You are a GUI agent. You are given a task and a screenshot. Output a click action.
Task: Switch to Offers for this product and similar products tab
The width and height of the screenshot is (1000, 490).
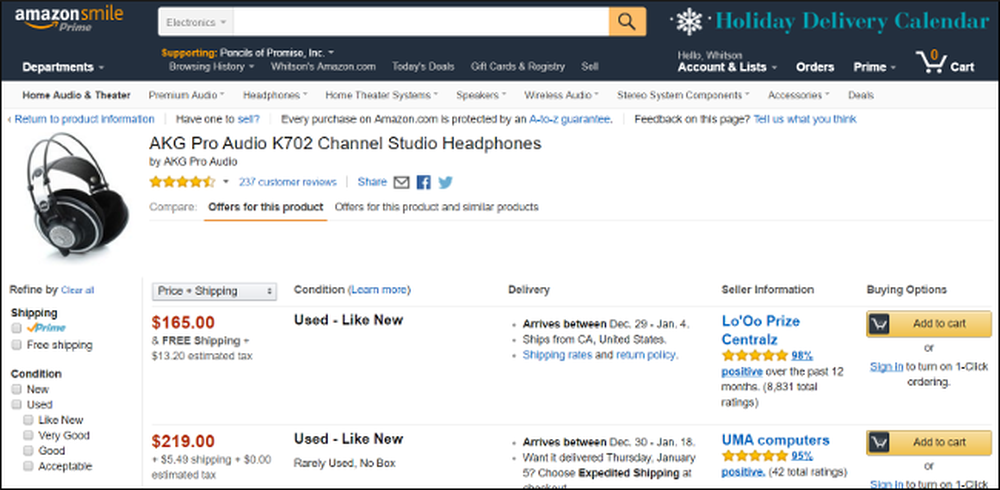tap(436, 207)
